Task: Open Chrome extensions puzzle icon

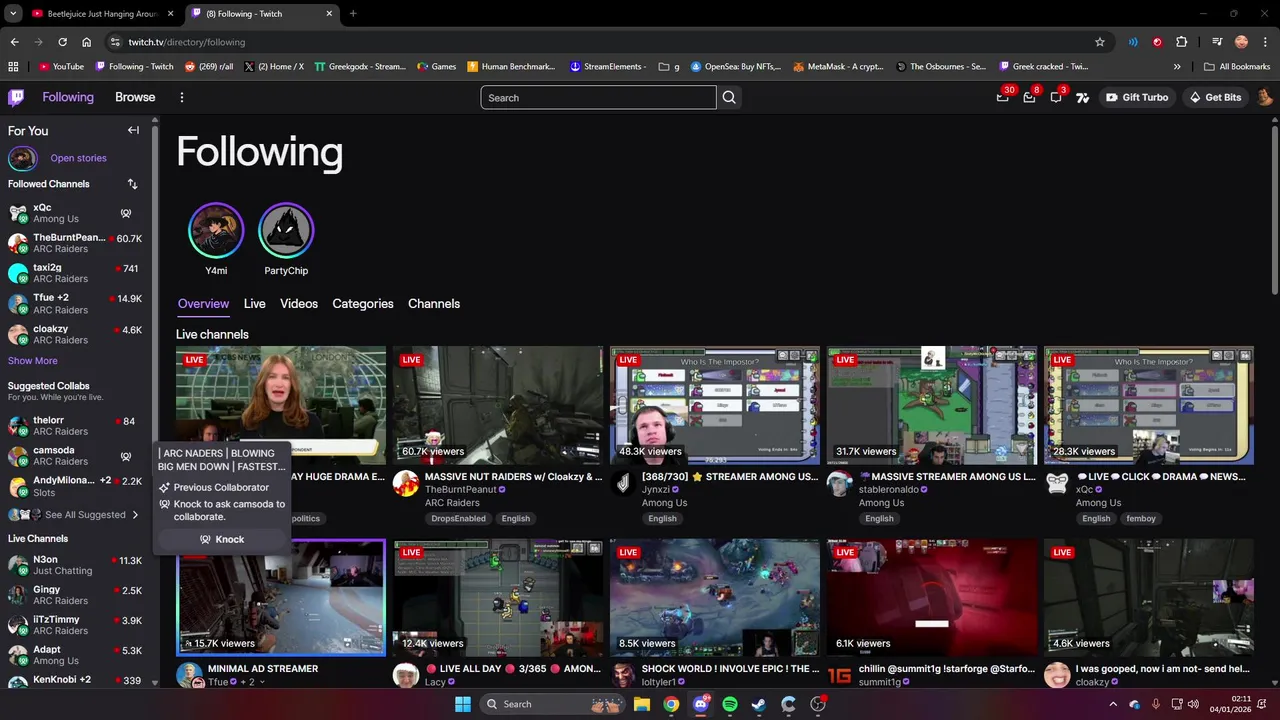Action: click(1182, 42)
